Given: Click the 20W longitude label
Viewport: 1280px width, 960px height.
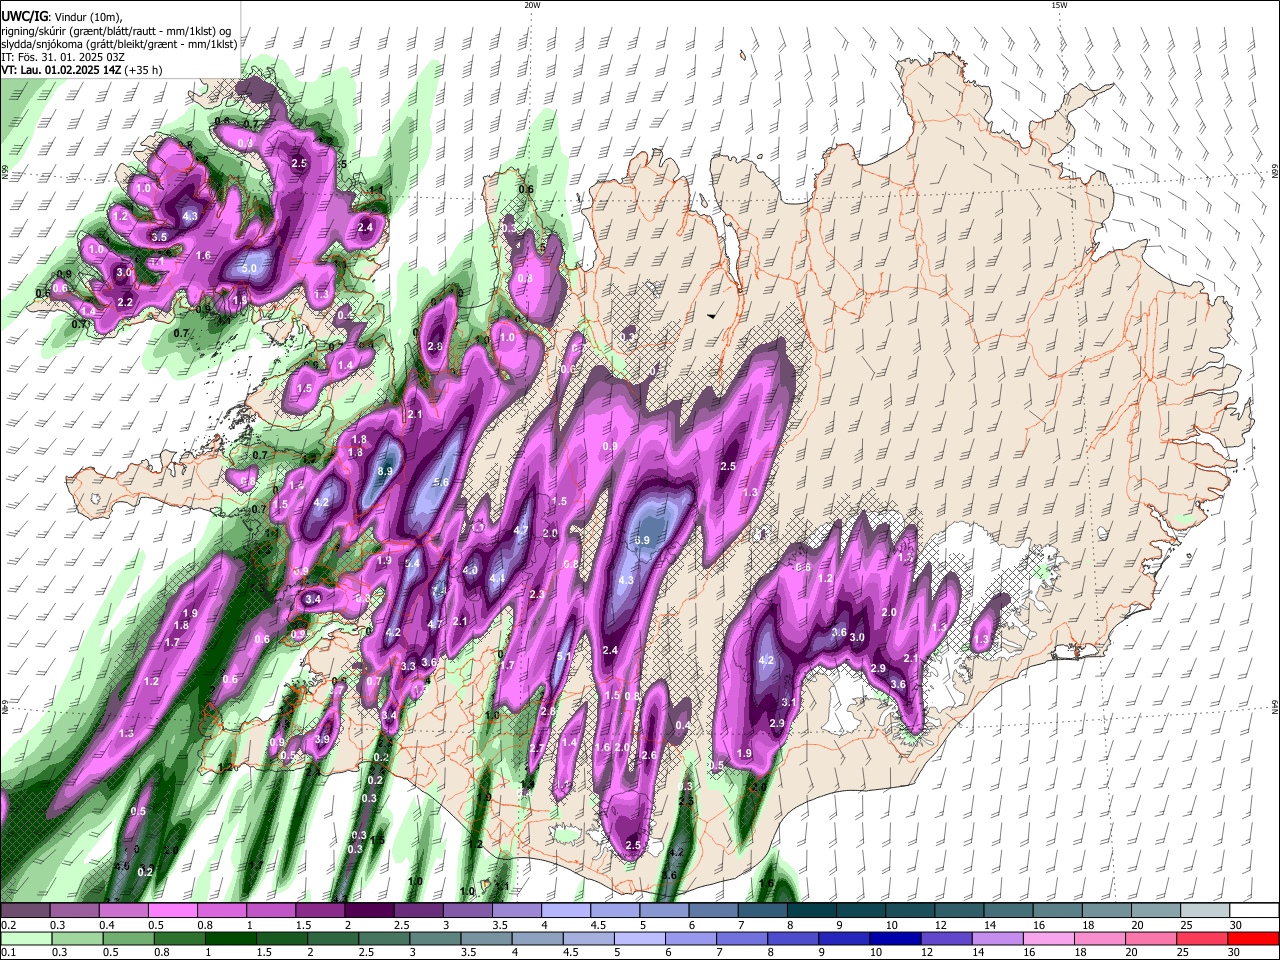Looking at the screenshot, I should [532, 5].
